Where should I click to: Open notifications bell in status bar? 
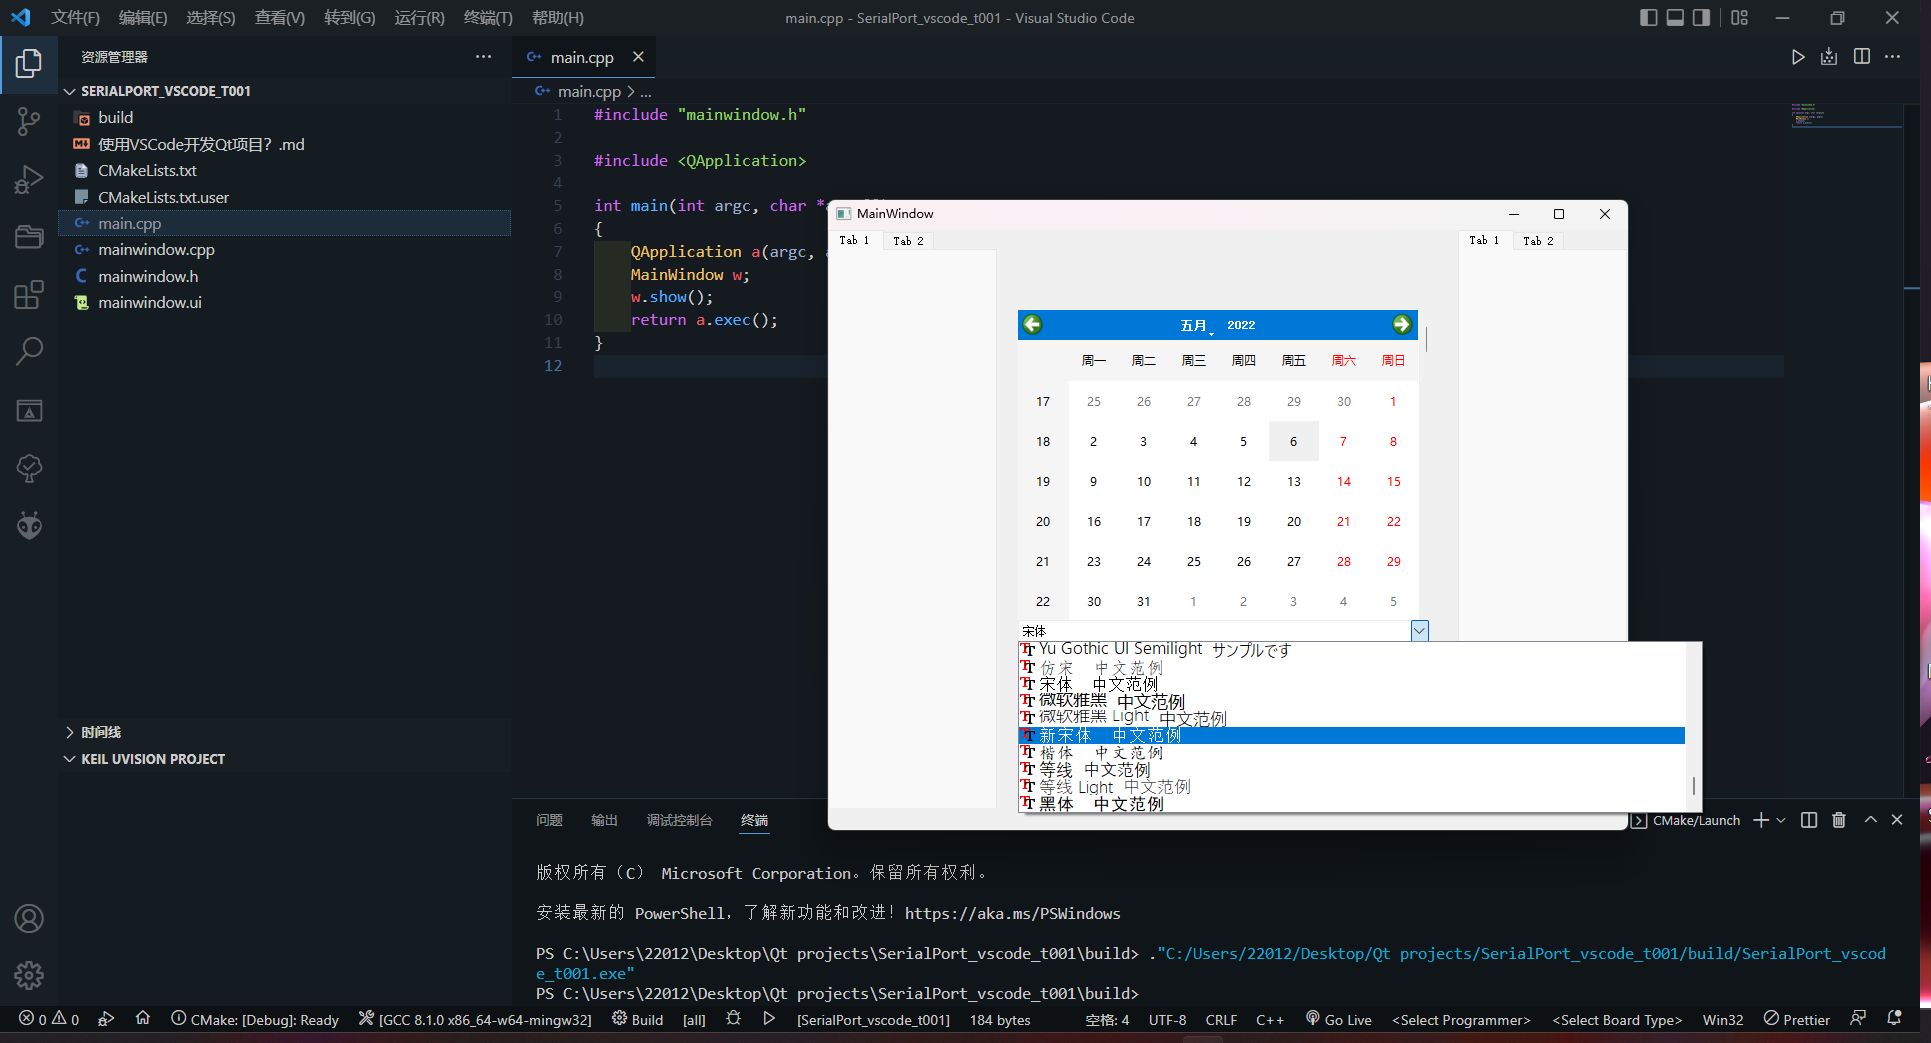coord(1894,1019)
